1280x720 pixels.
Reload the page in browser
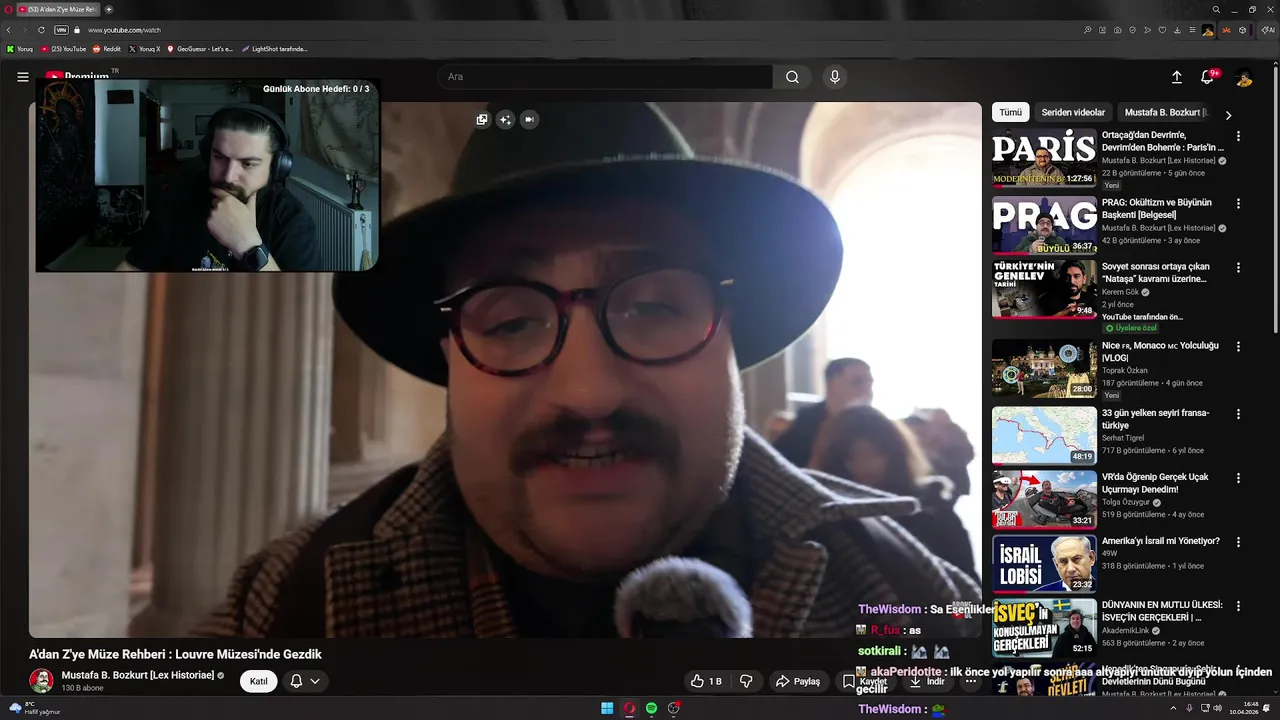coord(41,30)
